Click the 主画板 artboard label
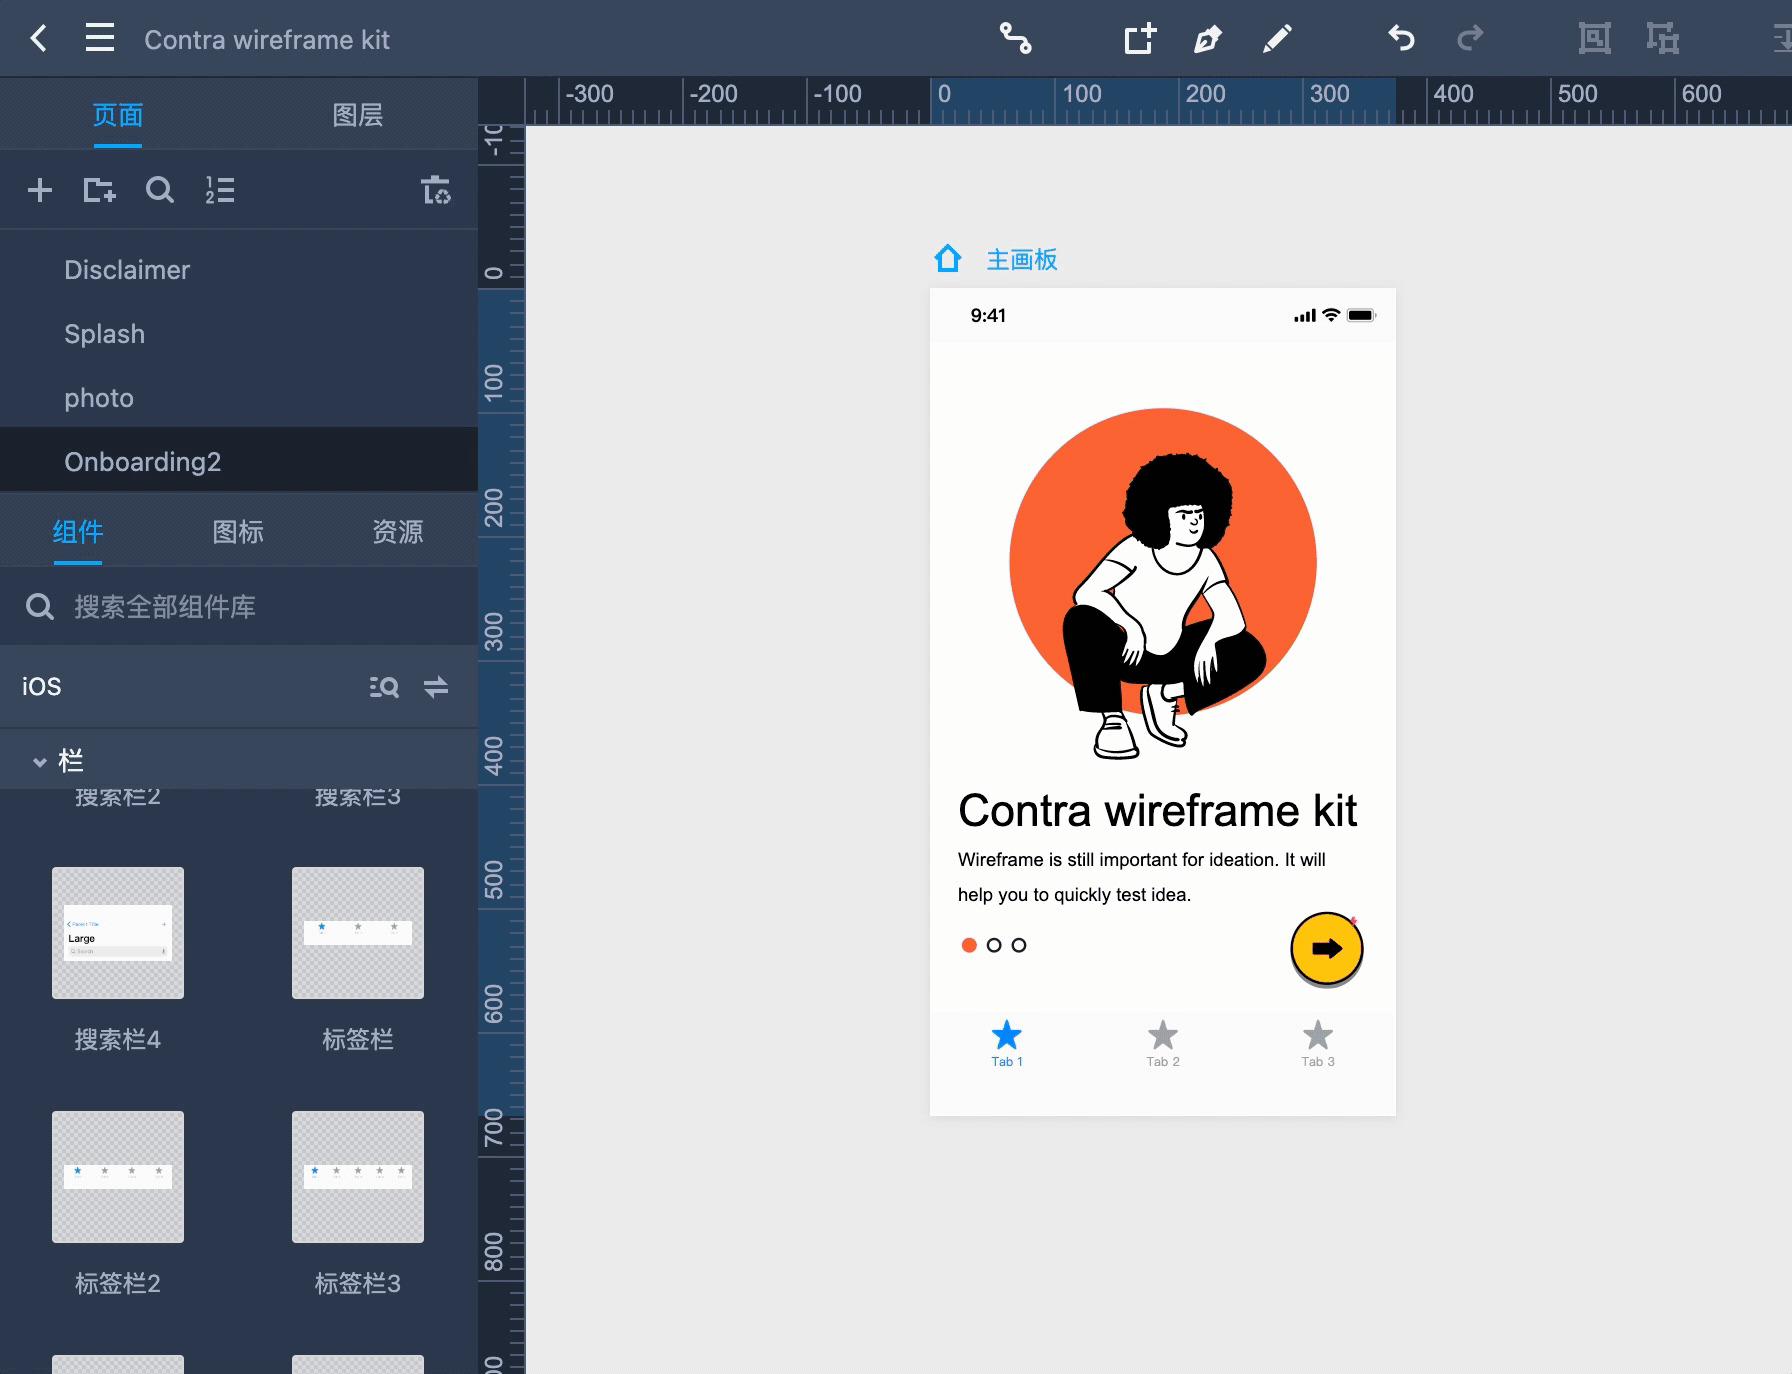Screen dimensions: 1792x1374 1022,260
